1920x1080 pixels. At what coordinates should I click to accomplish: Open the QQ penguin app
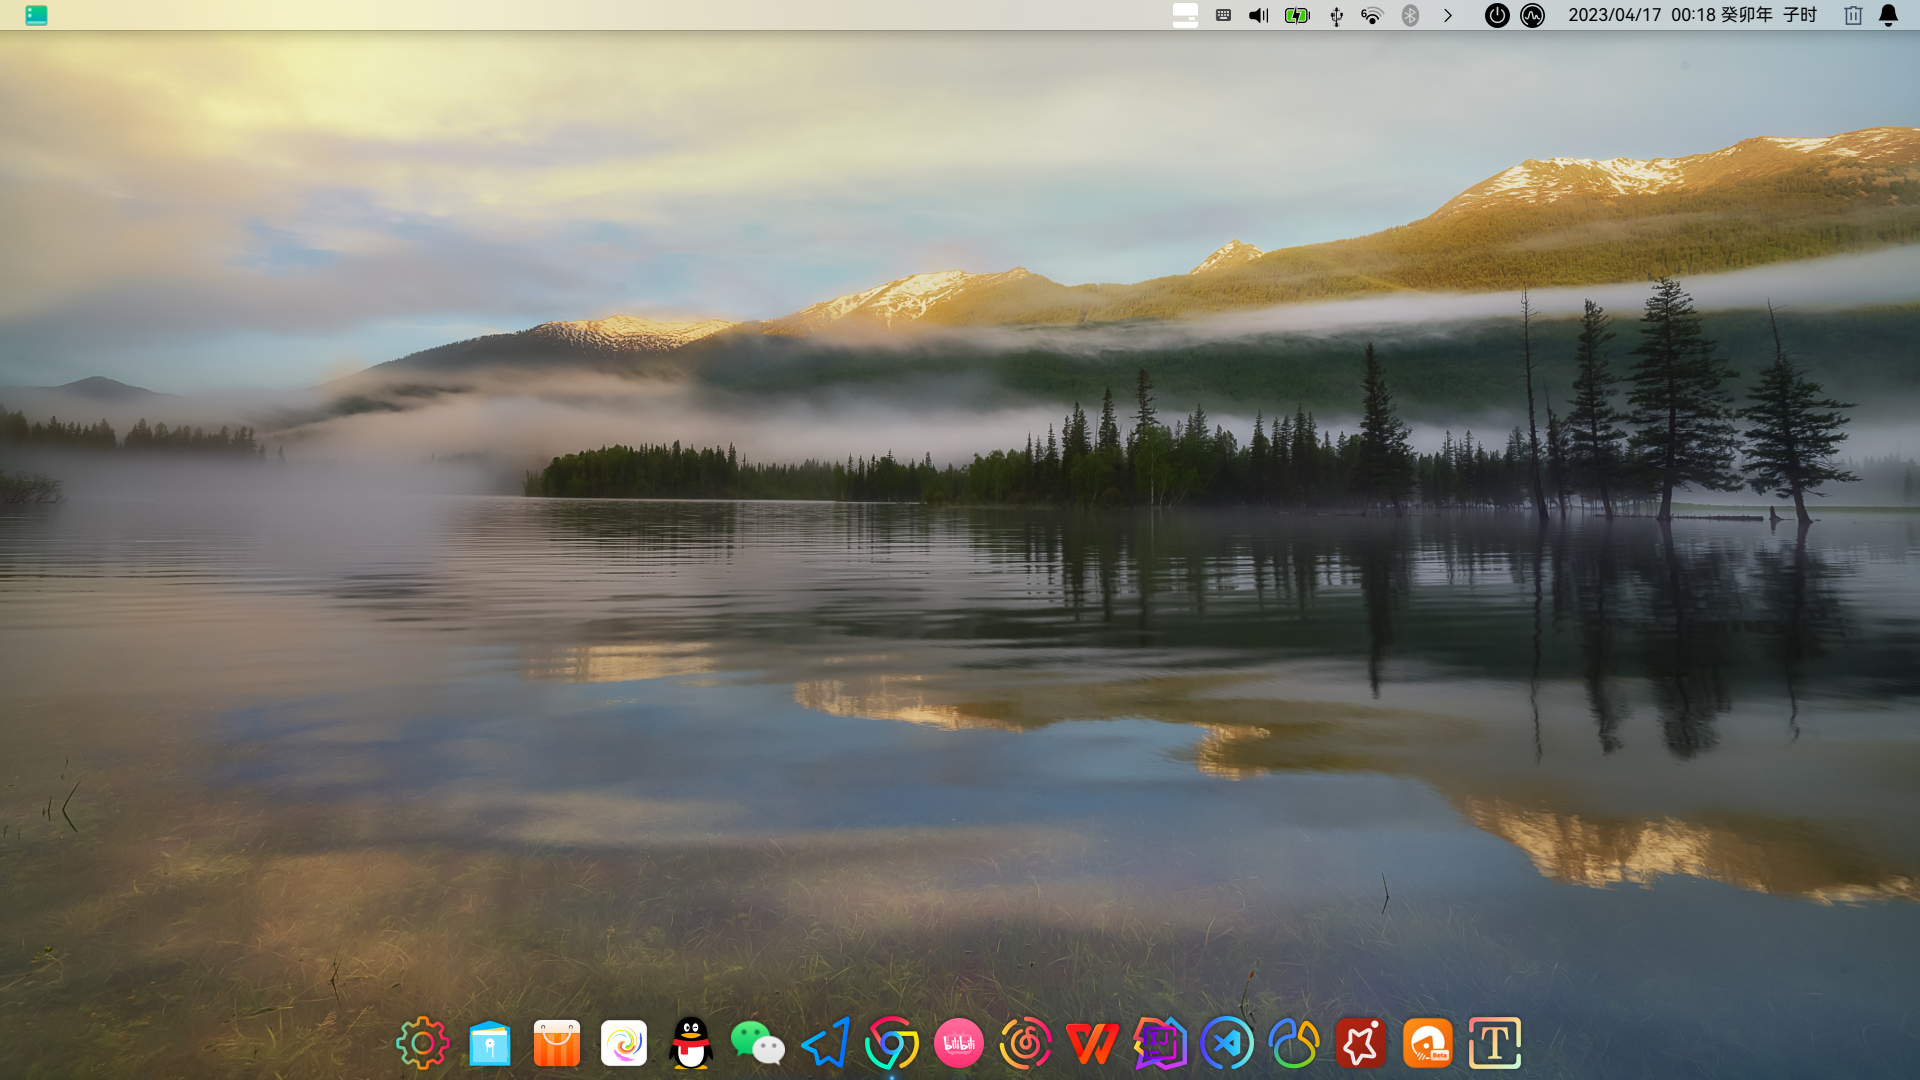click(x=690, y=1043)
